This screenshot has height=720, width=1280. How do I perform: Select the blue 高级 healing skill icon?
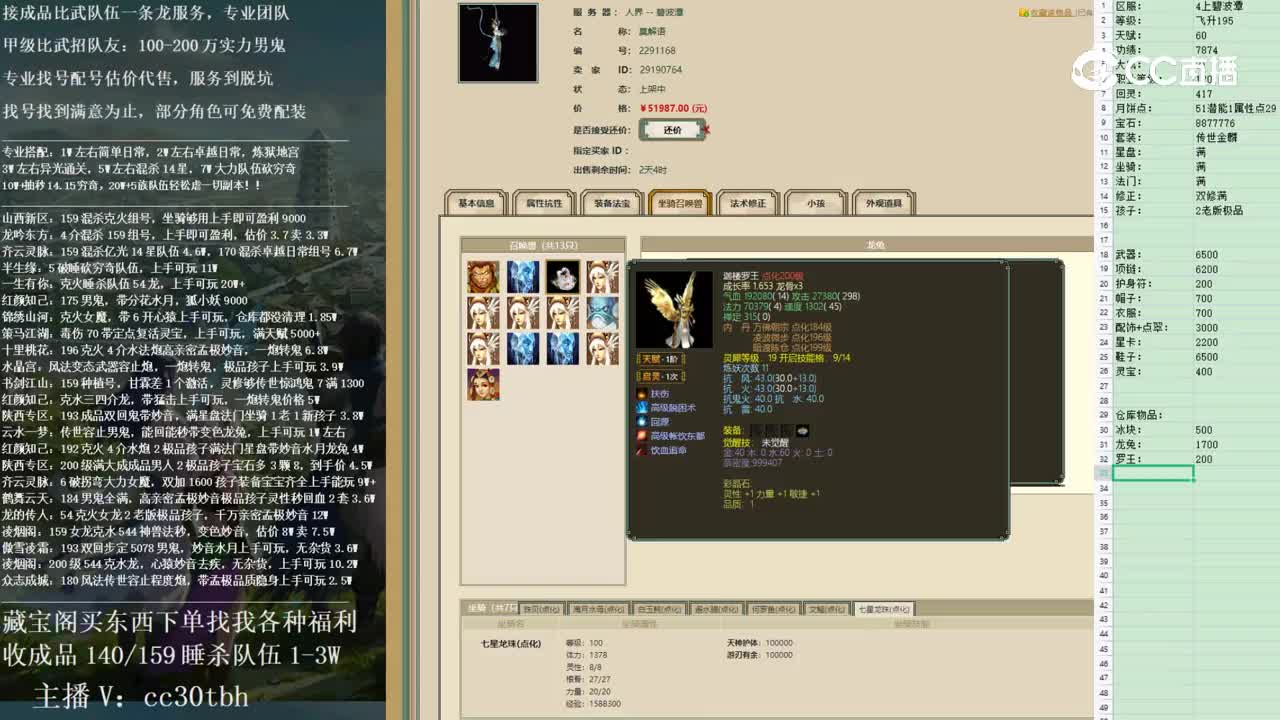pos(642,407)
